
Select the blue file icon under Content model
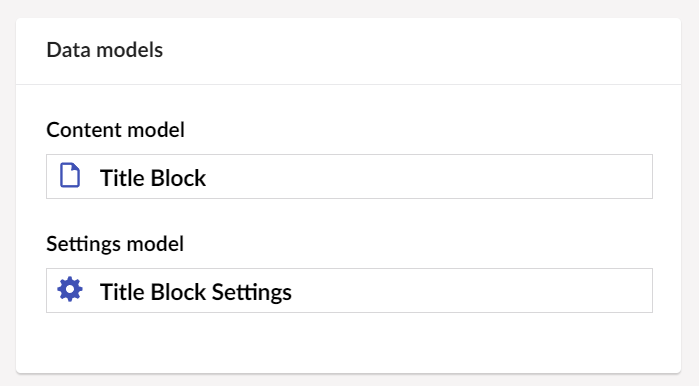tap(70, 176)
